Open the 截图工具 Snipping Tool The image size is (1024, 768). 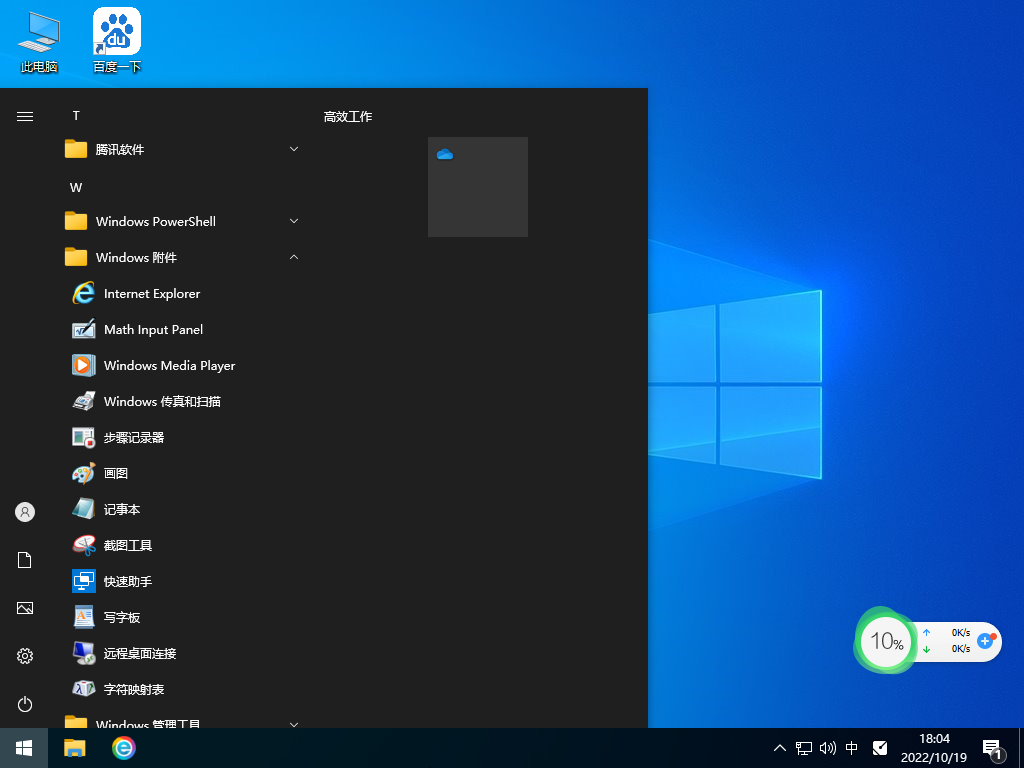coord(125,545)
